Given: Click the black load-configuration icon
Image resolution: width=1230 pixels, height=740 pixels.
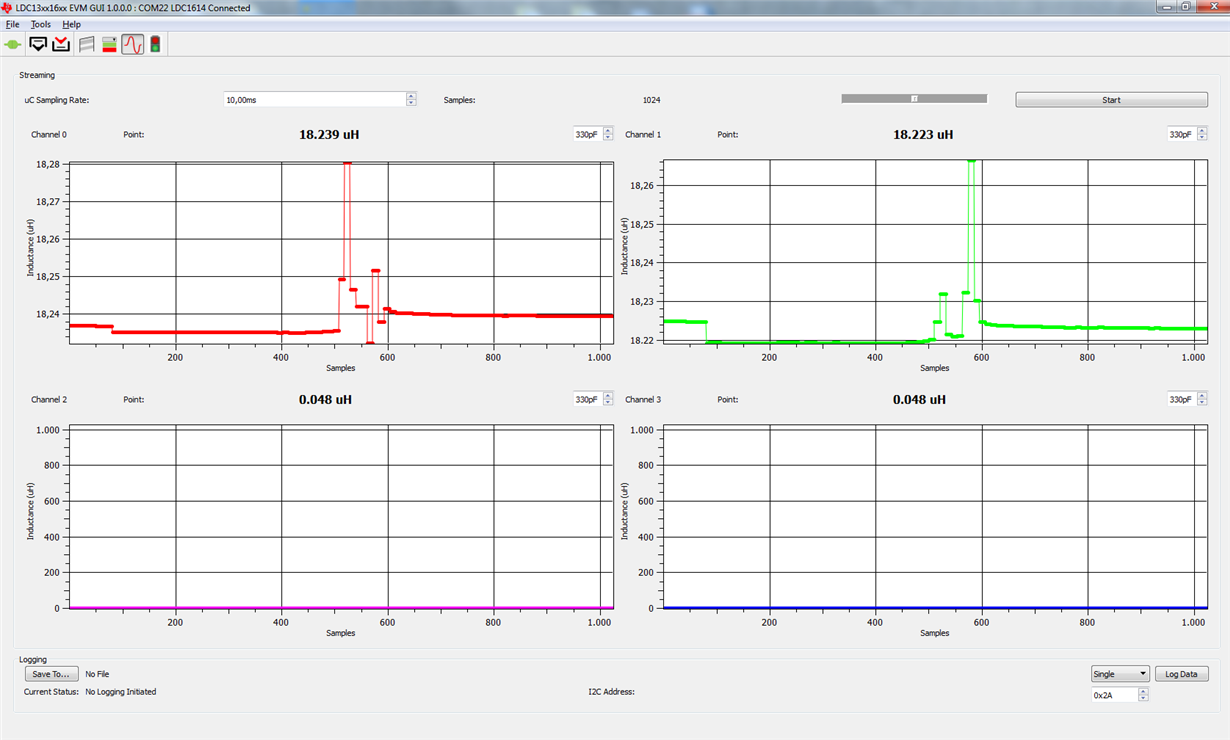Looking at the screenshot, I should pyautogui.click(x=38, y=44).
